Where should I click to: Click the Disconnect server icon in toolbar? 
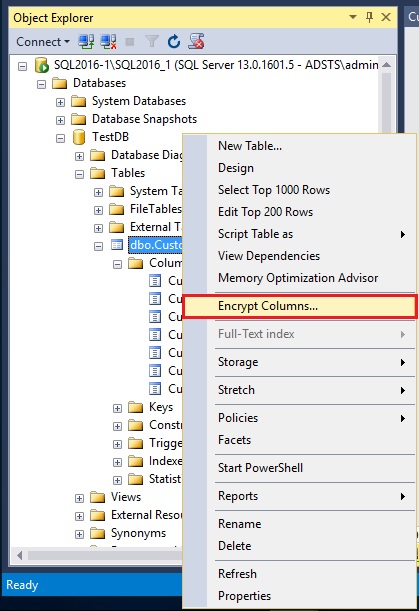pos(108,41)
